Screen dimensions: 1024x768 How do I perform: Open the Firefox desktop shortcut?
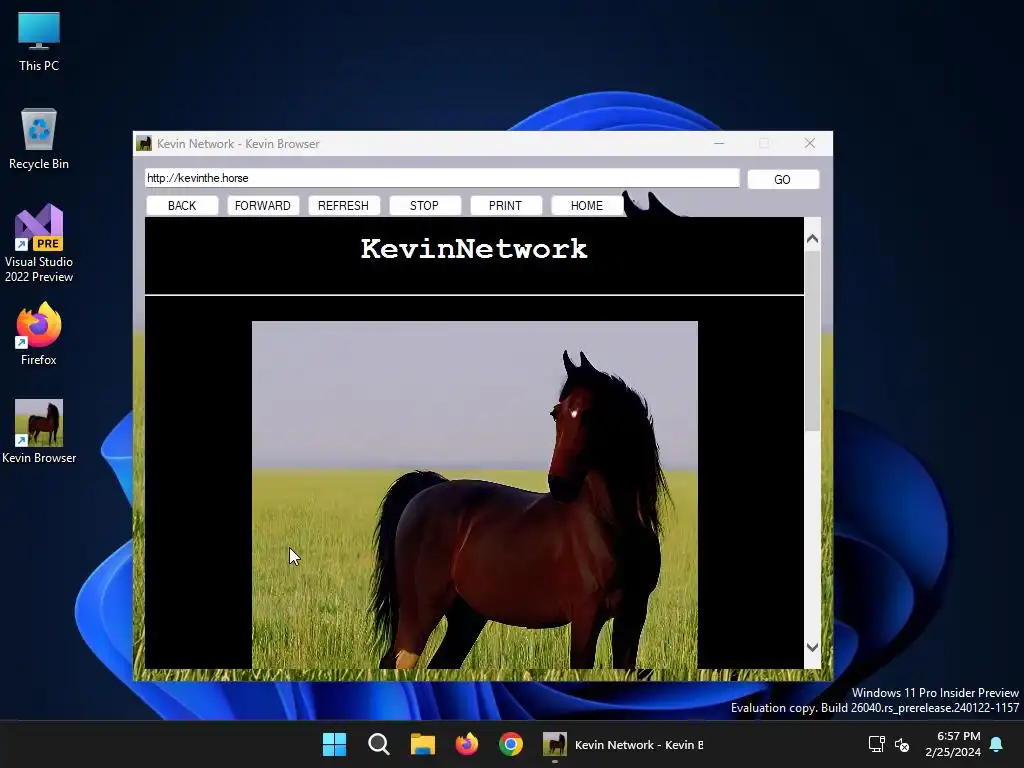click(39, 334)
